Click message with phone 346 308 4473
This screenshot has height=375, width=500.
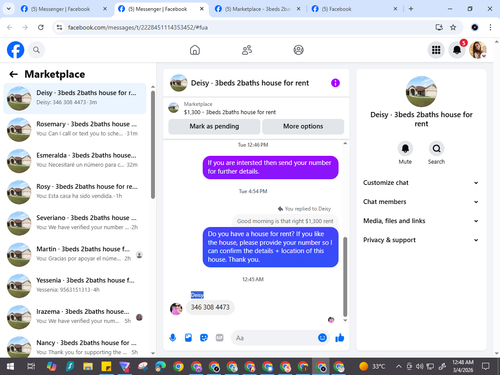(210, 307)
